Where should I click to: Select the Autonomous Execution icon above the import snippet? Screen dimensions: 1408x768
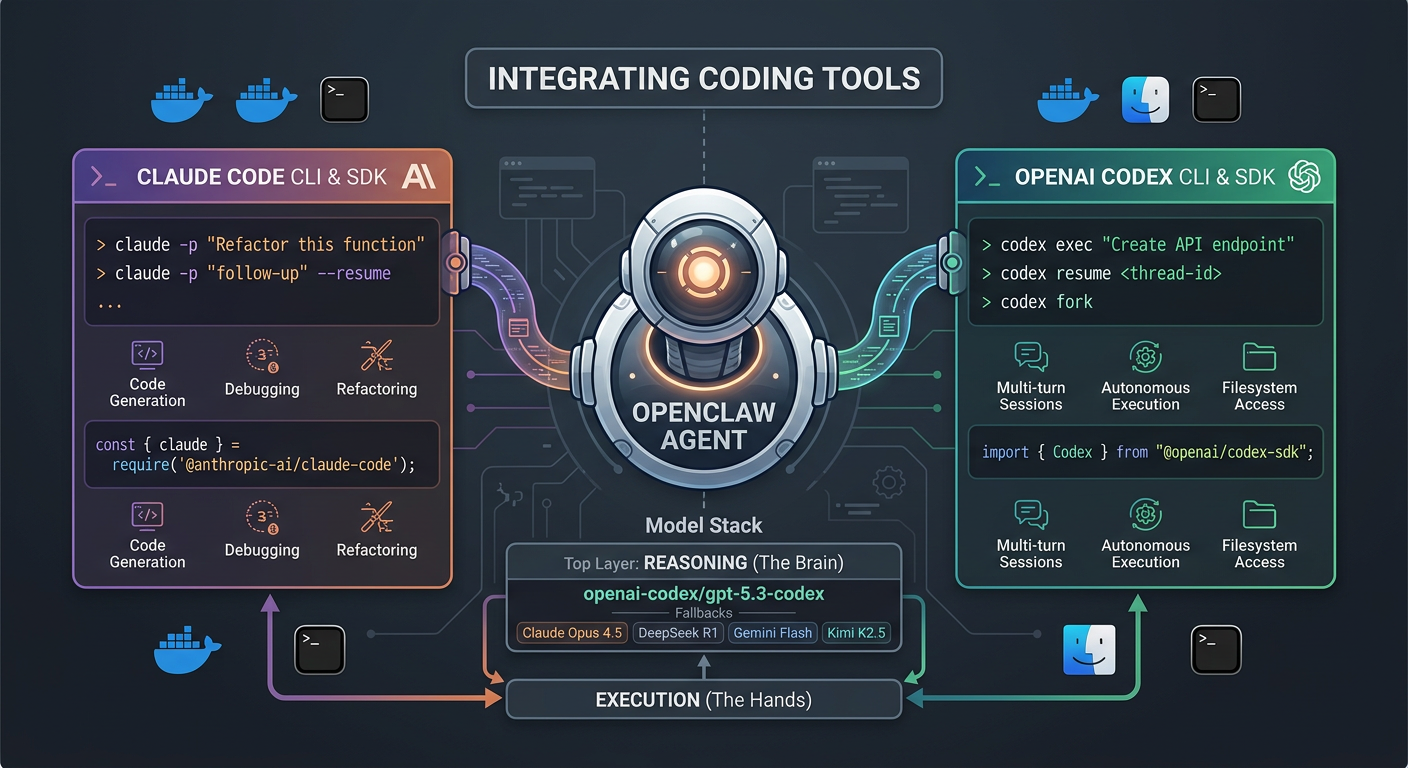pos(1145,356)
